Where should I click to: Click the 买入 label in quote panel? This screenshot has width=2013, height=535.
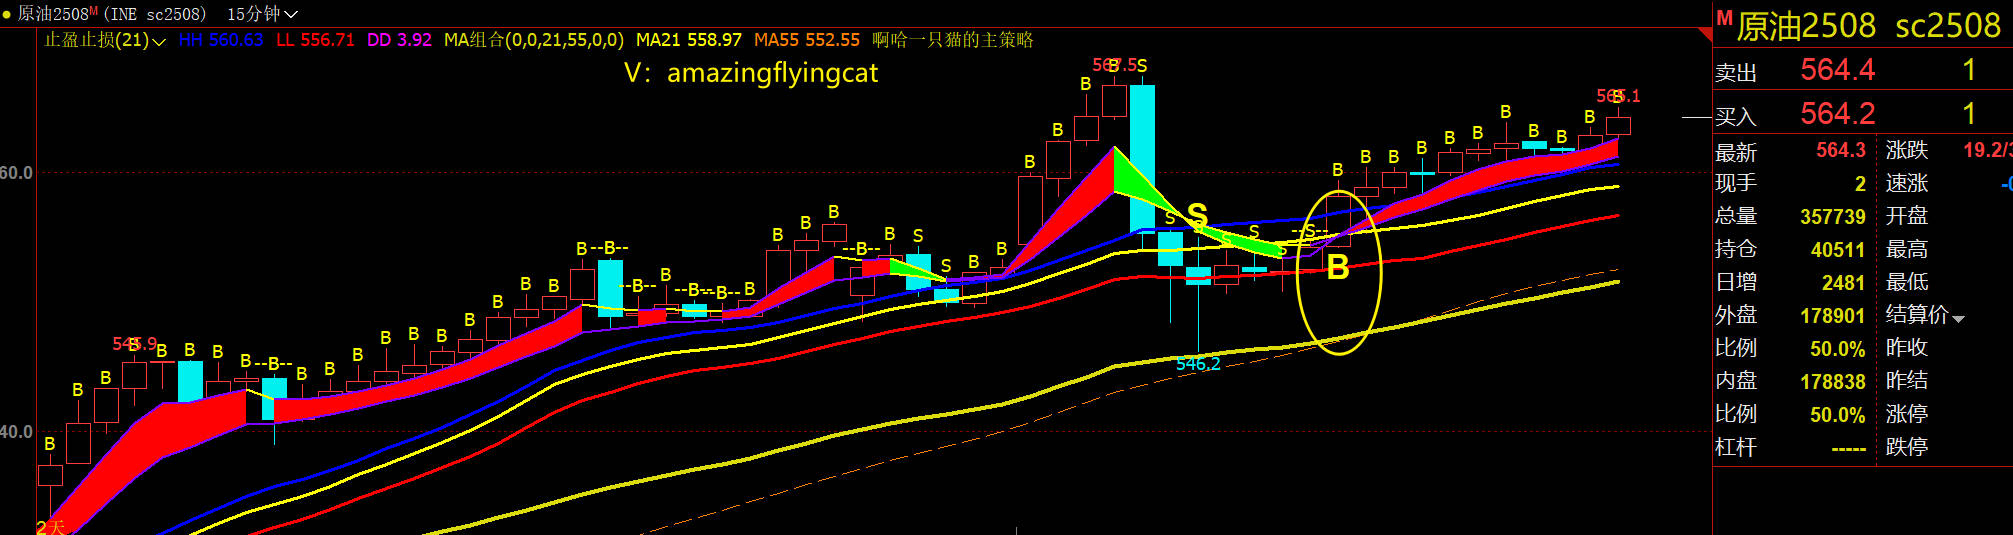point(1736,116)
